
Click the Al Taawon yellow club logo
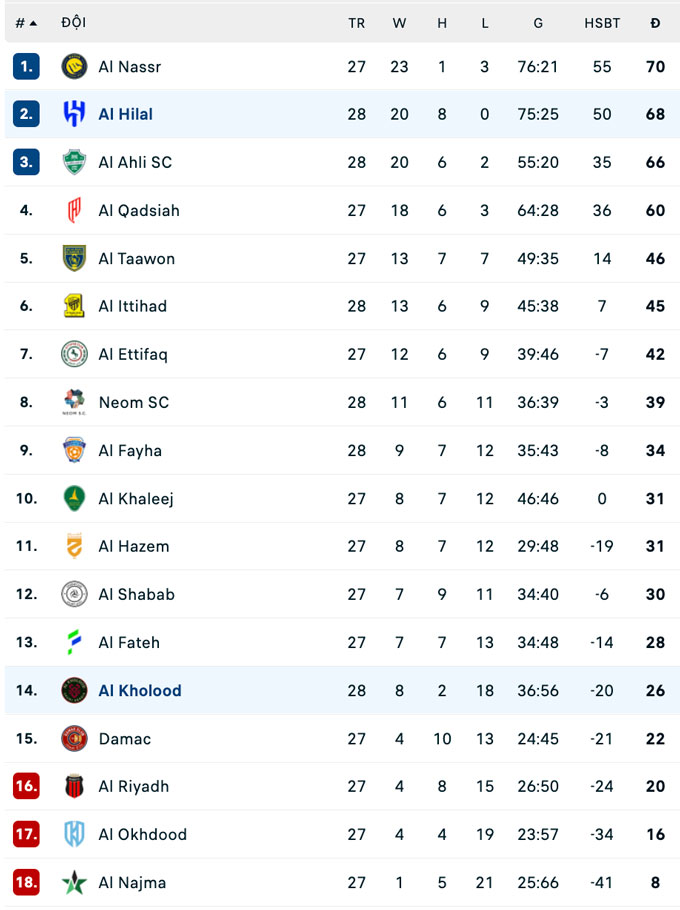(x=75, y=258)
